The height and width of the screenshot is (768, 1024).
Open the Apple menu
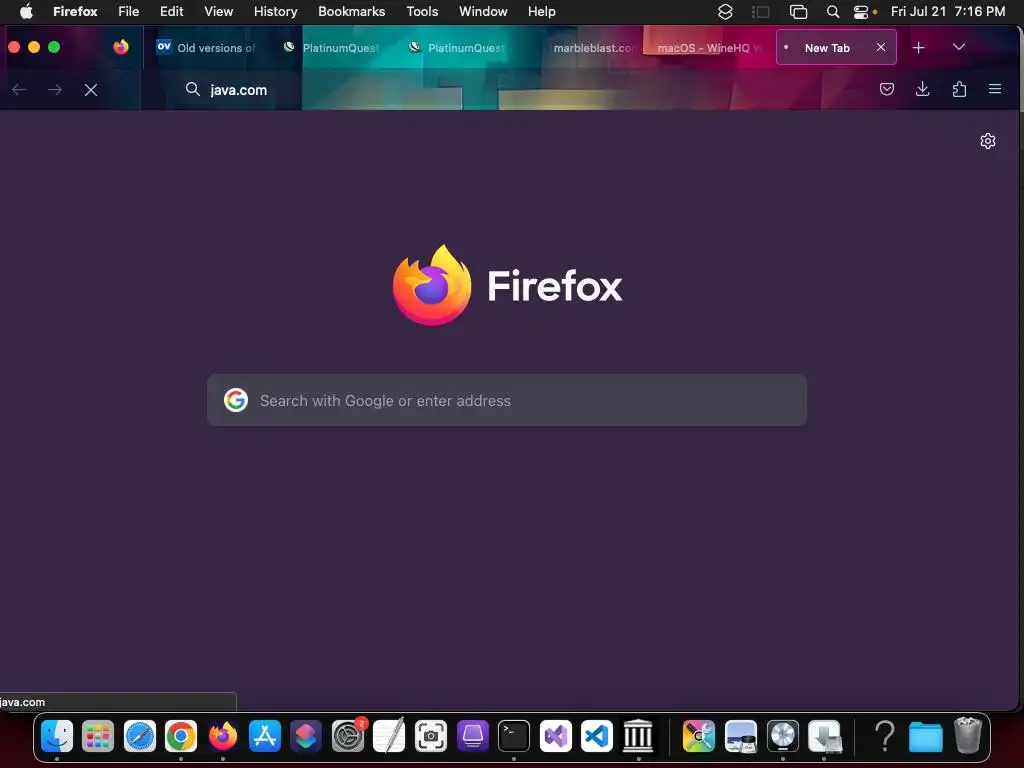pos(26,12)
